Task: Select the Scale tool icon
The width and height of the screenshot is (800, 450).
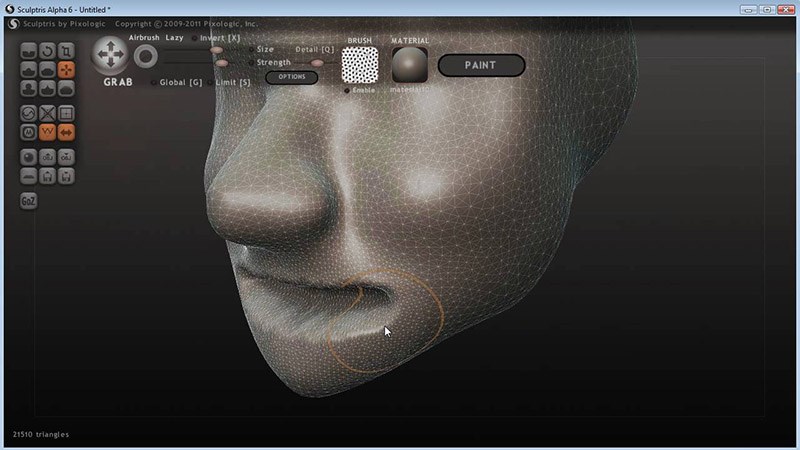Action: tap(66, 50)
